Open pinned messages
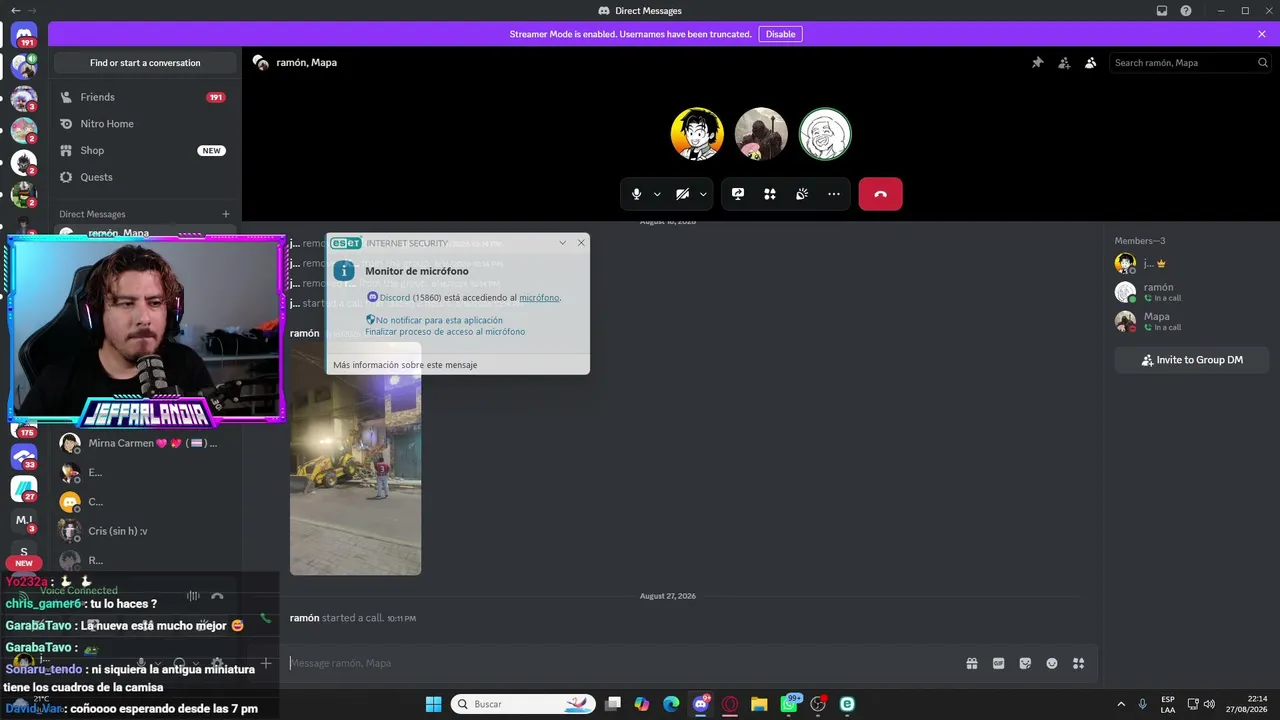The image size is (1280, 720). coord(1037,63)
